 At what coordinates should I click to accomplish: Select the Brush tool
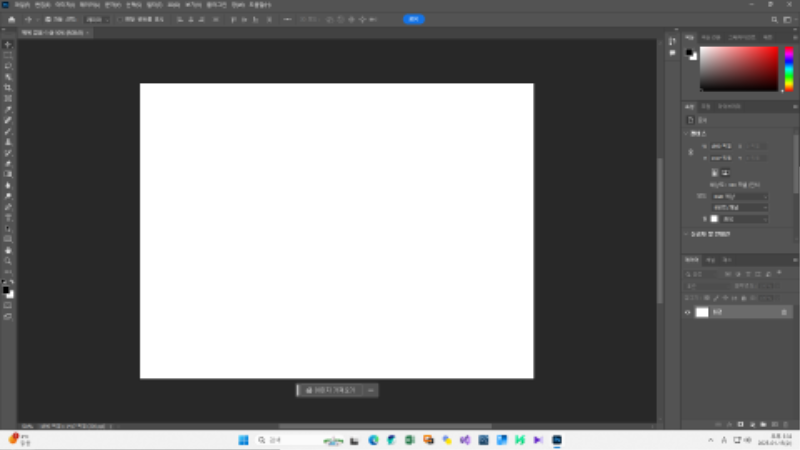coord(8,131)
